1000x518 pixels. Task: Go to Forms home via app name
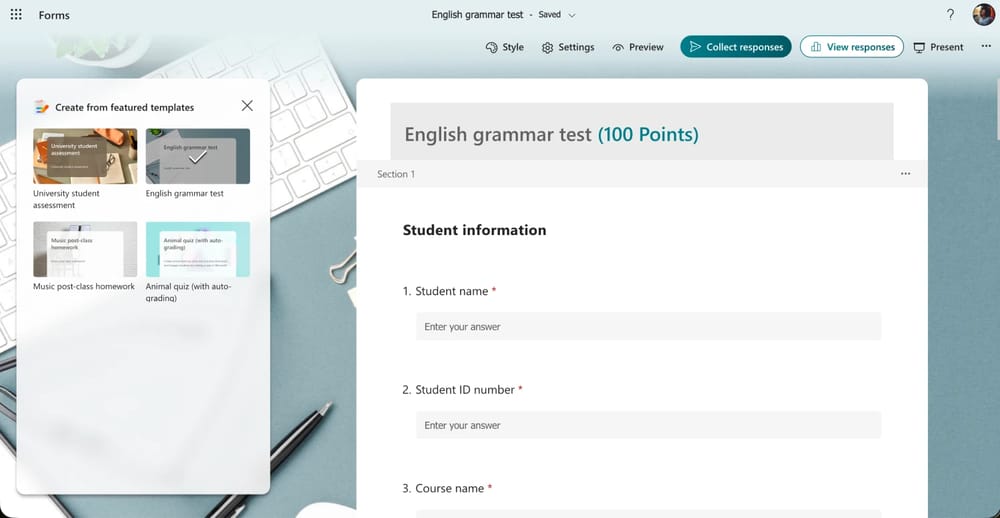(x=54, y=16)
